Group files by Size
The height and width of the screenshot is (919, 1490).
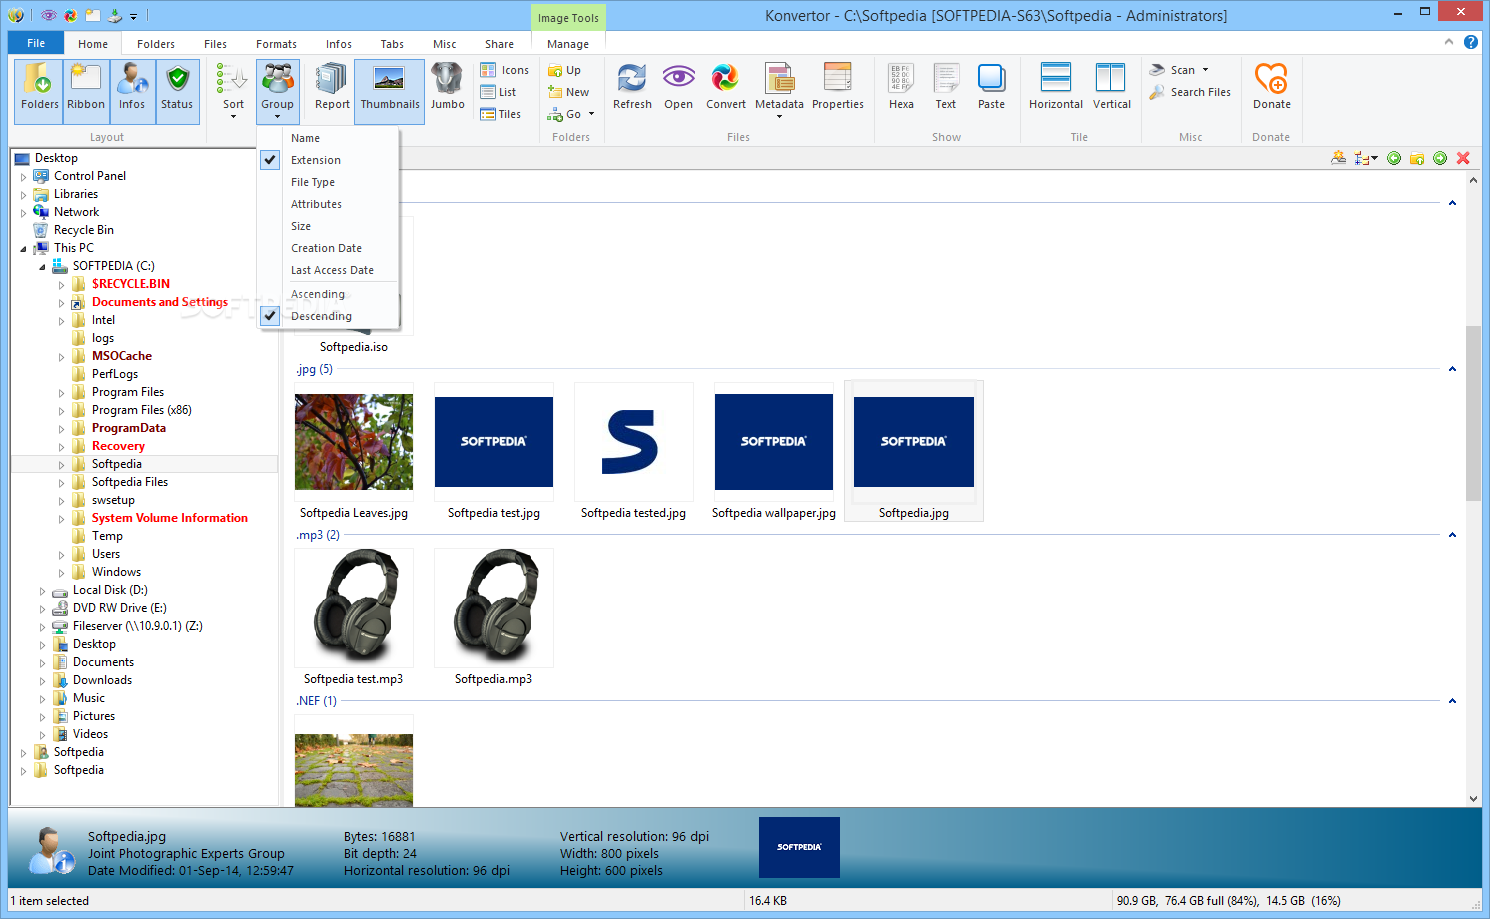(x=329, y=226)
